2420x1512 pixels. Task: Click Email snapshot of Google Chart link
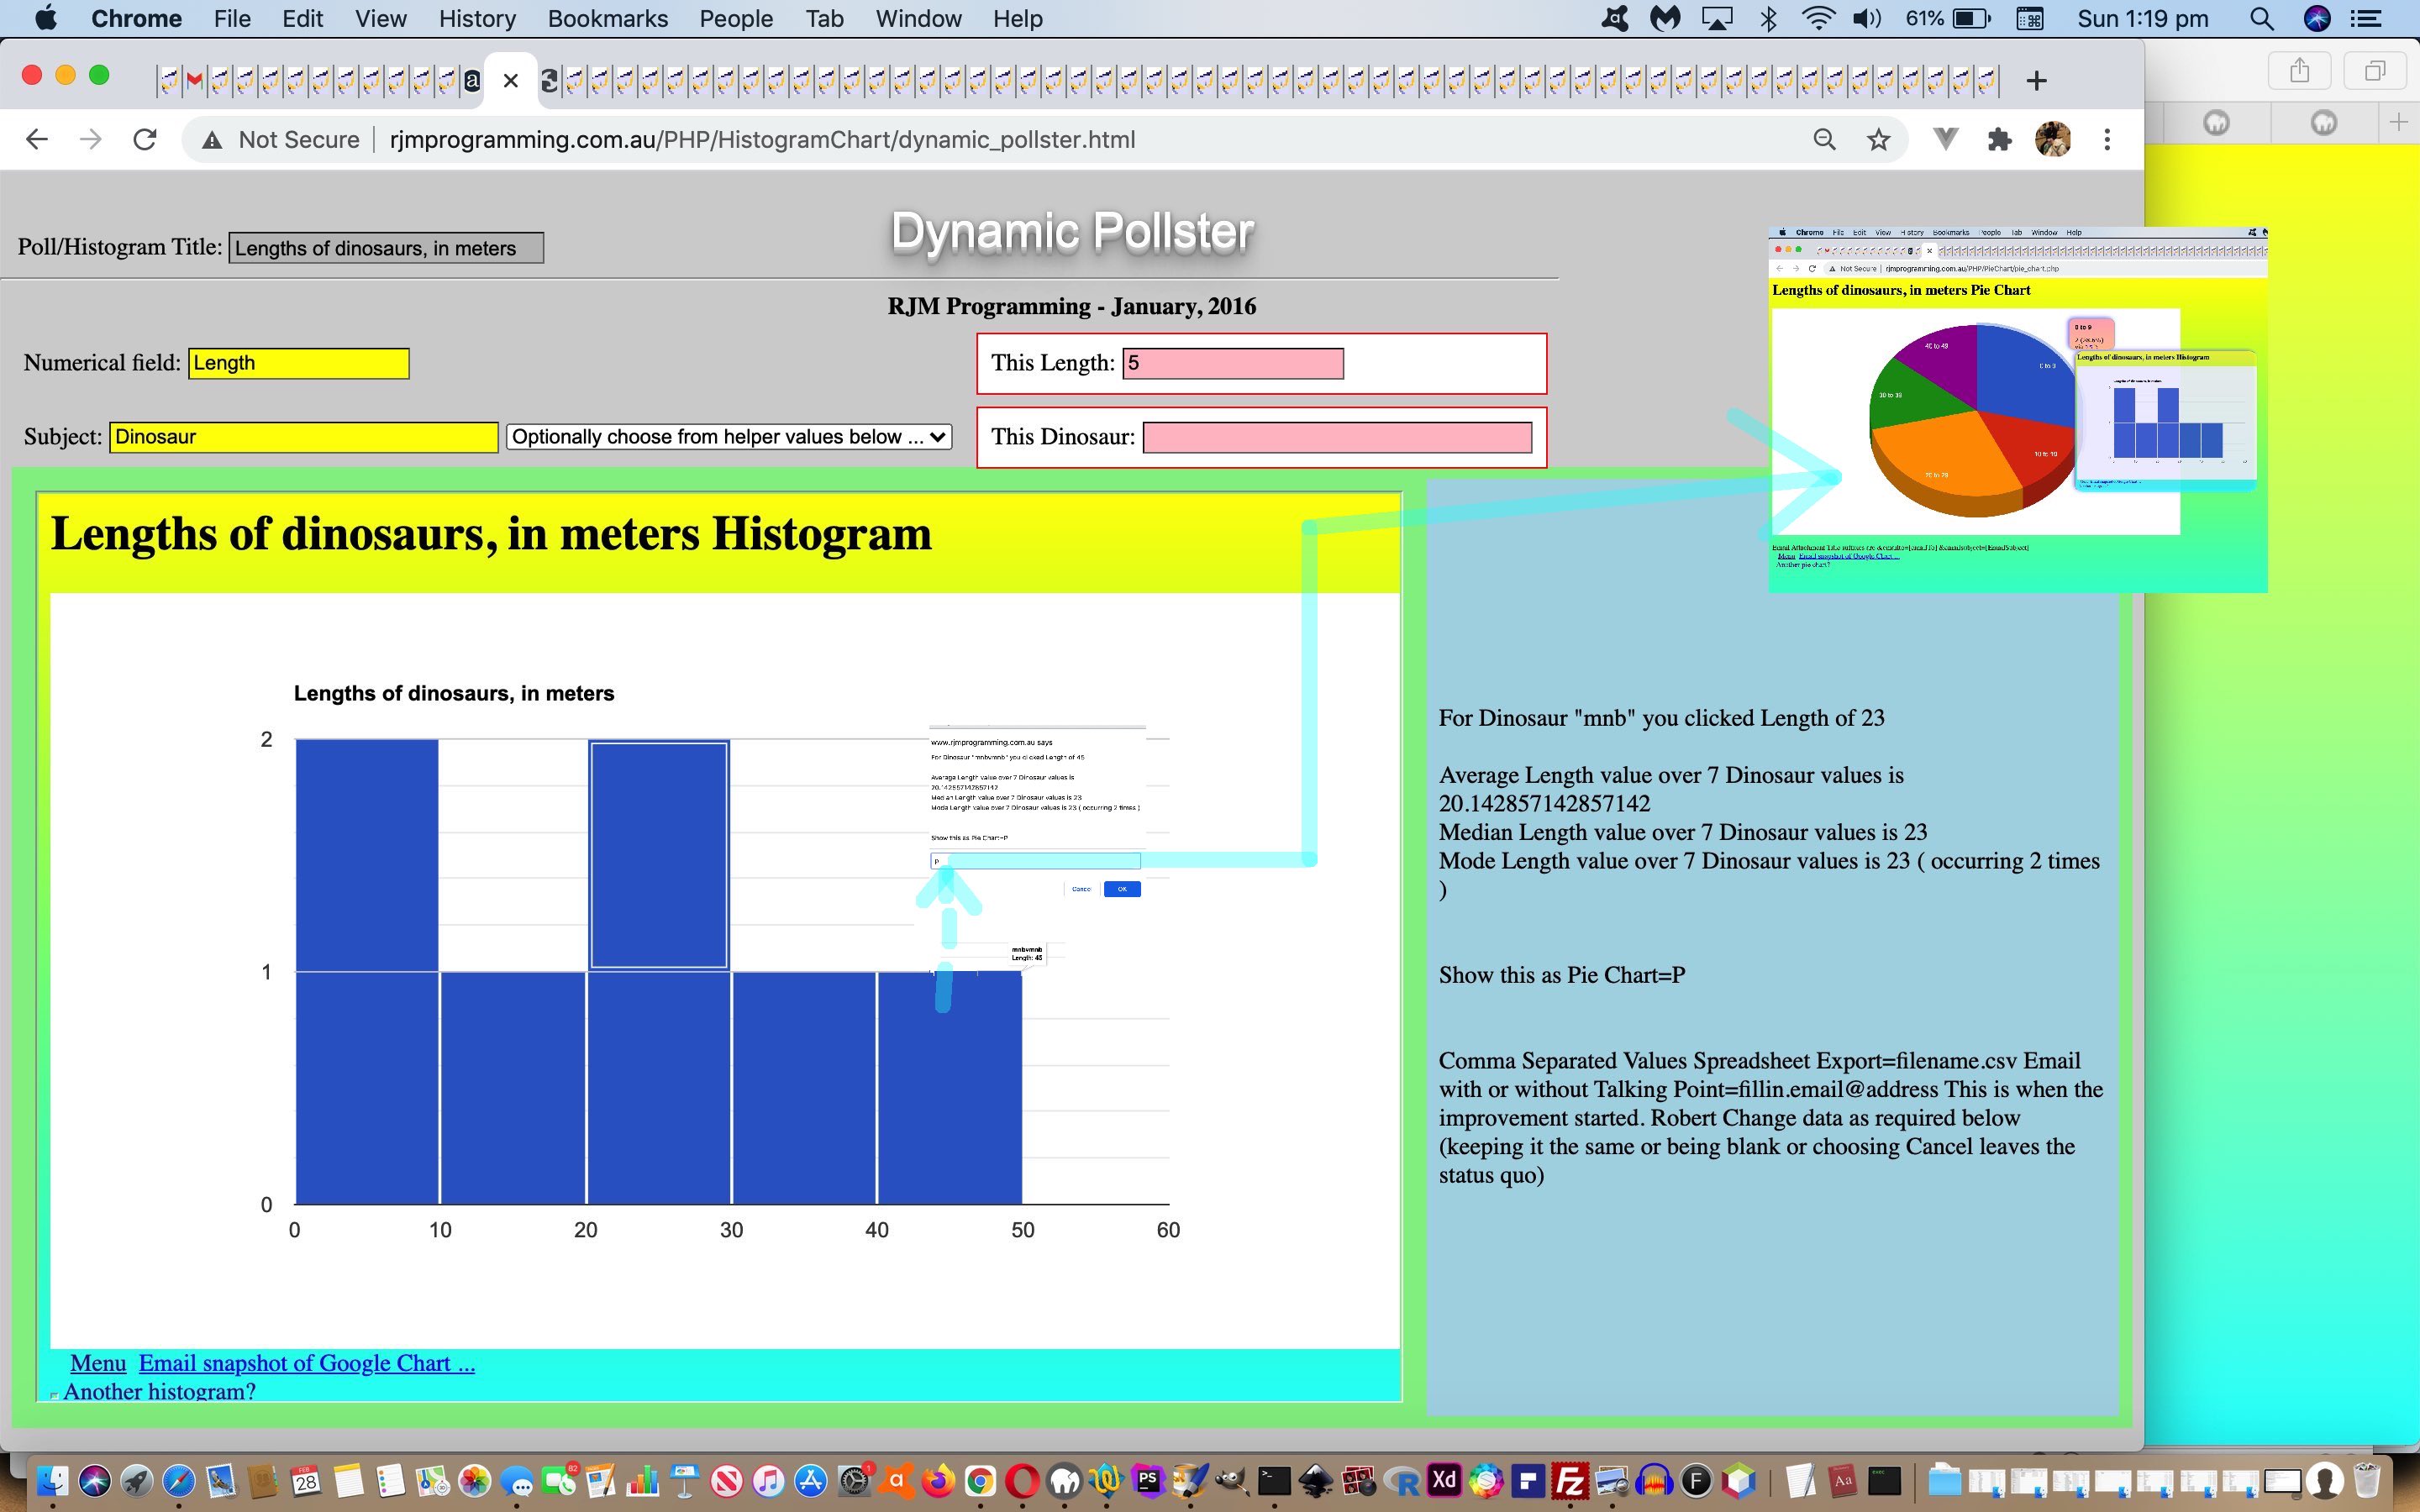click(x=306, y=1363)
